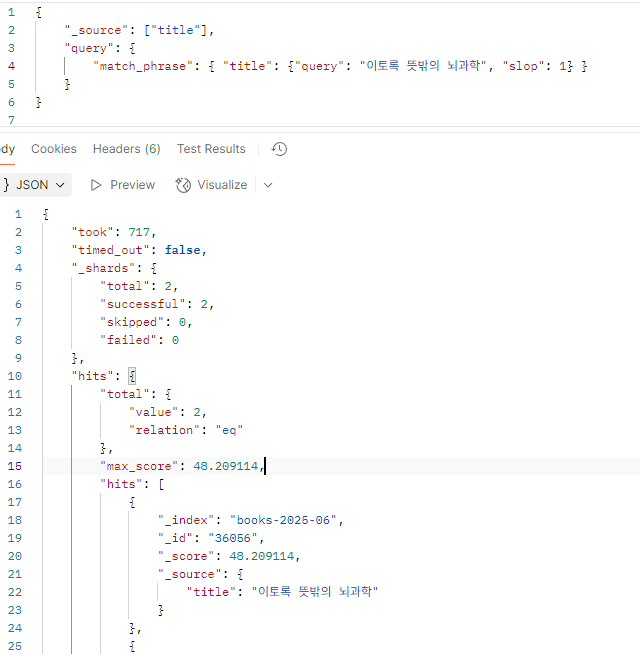Click the query string "이토록 뜻밖의 뇌과학" in request
640x654 pixels.
(x=423, y=65)
